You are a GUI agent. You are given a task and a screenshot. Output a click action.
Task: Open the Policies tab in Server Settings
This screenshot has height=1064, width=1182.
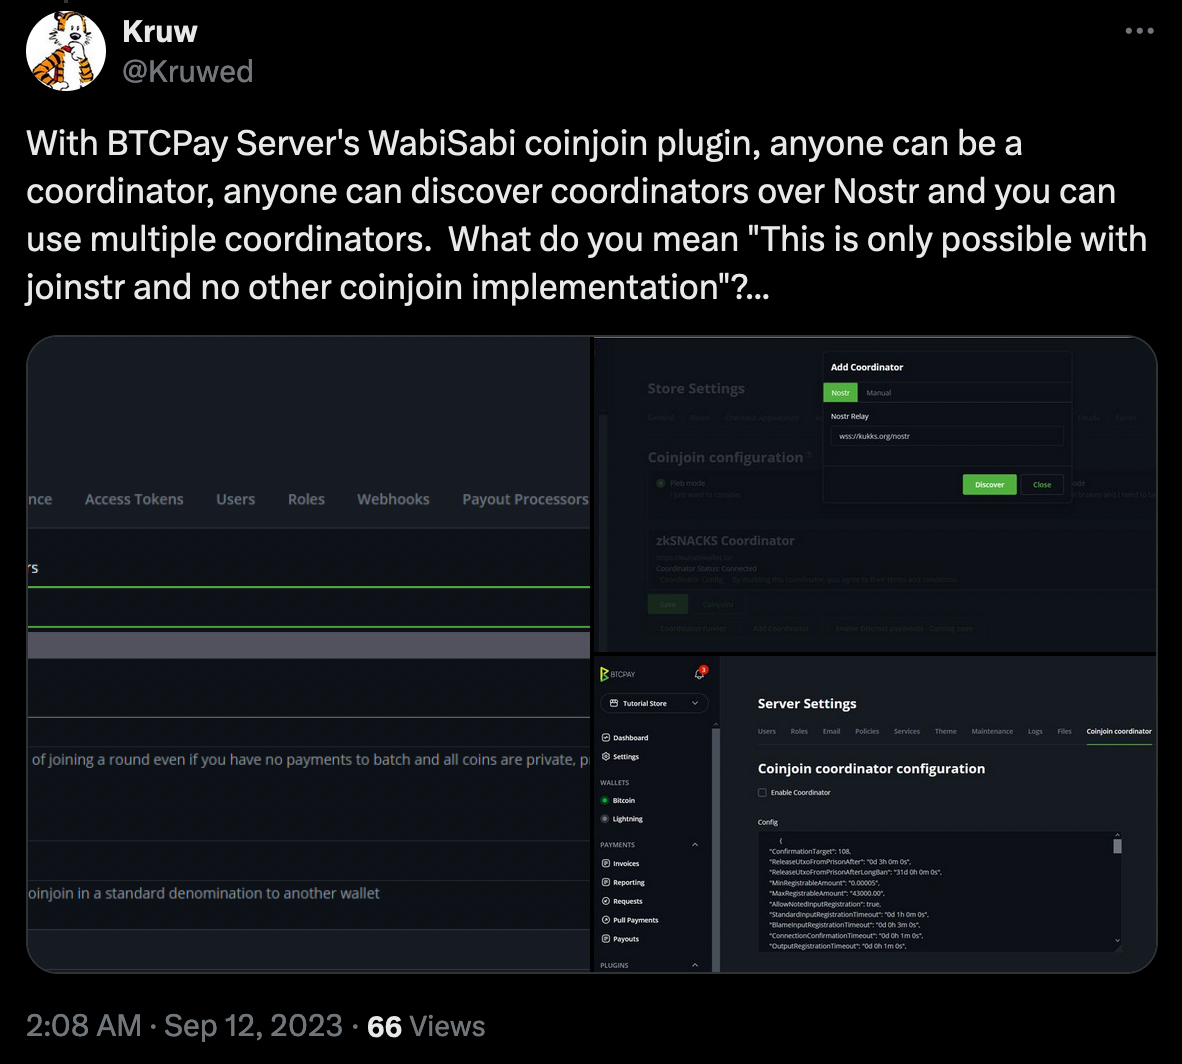click(x=867, y=731)
